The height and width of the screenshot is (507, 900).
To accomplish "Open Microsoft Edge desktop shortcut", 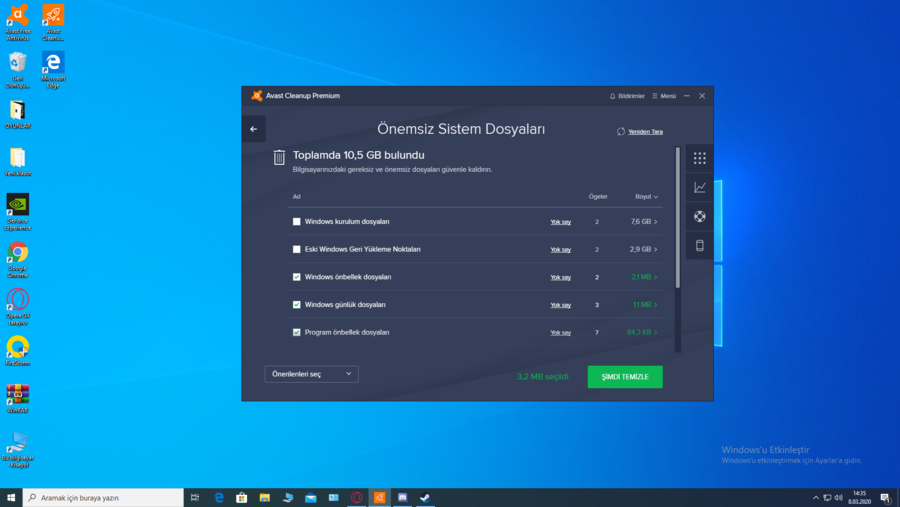I will pyautogui.click(x=53, y=70).
